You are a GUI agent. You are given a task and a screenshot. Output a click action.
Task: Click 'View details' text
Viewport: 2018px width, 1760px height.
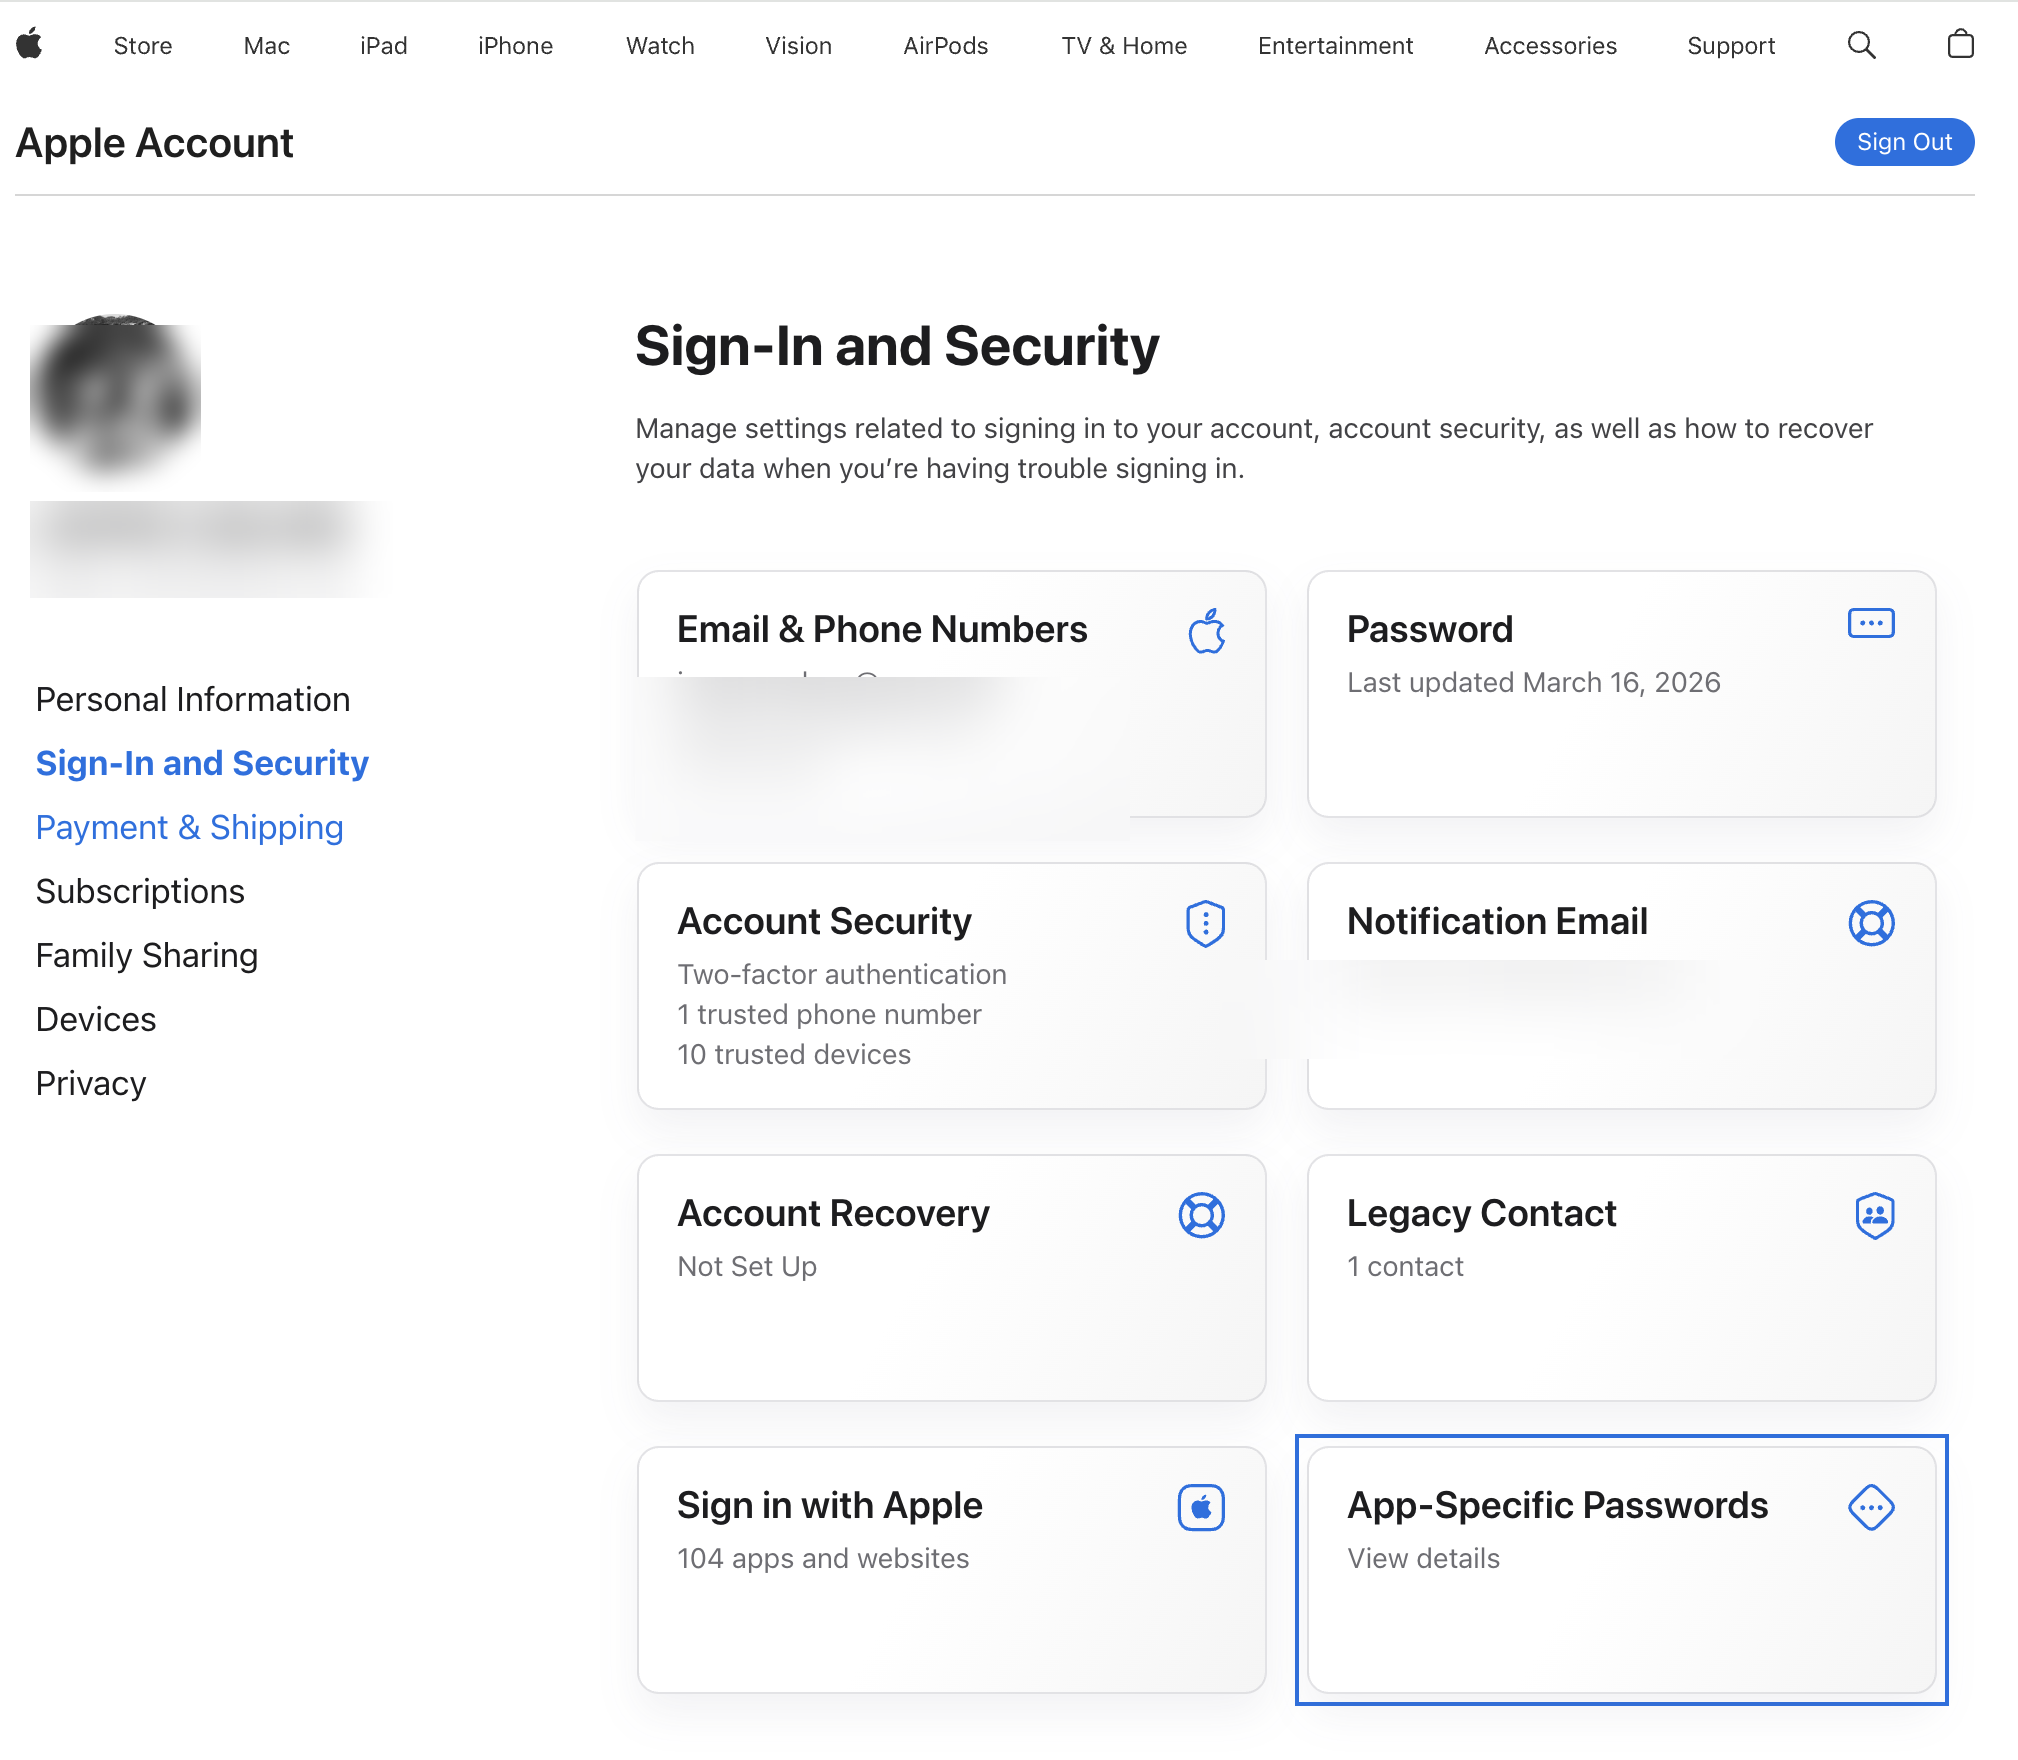tap(1424, 1558)
